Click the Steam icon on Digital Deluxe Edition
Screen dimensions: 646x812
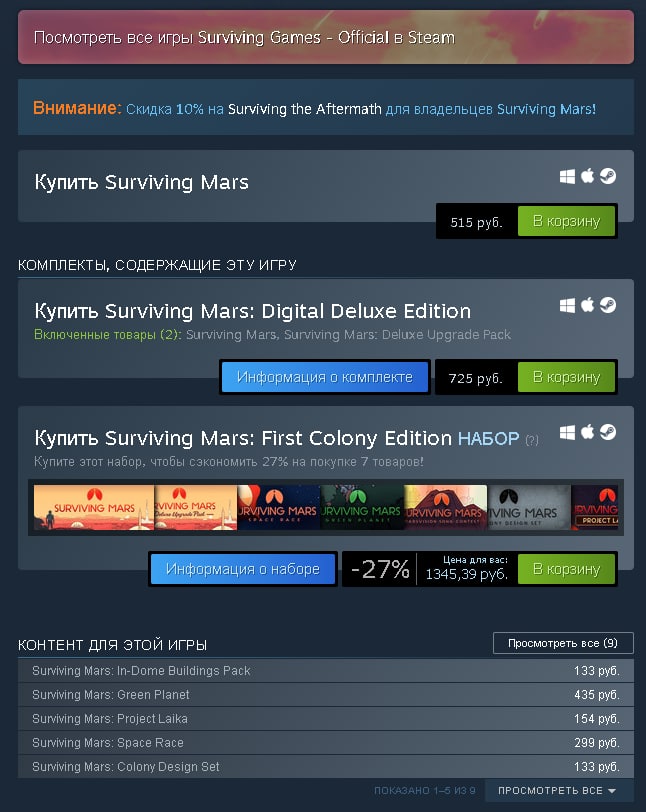[608, 305]
